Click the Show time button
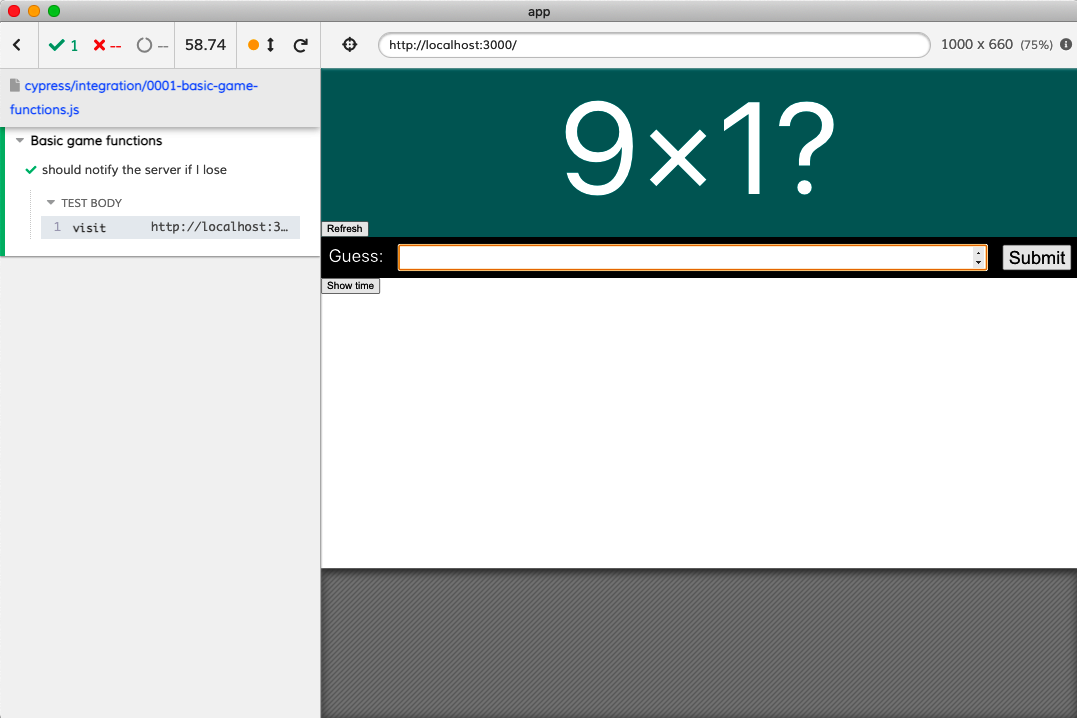1077x718 pixels. tap(350, 286)
